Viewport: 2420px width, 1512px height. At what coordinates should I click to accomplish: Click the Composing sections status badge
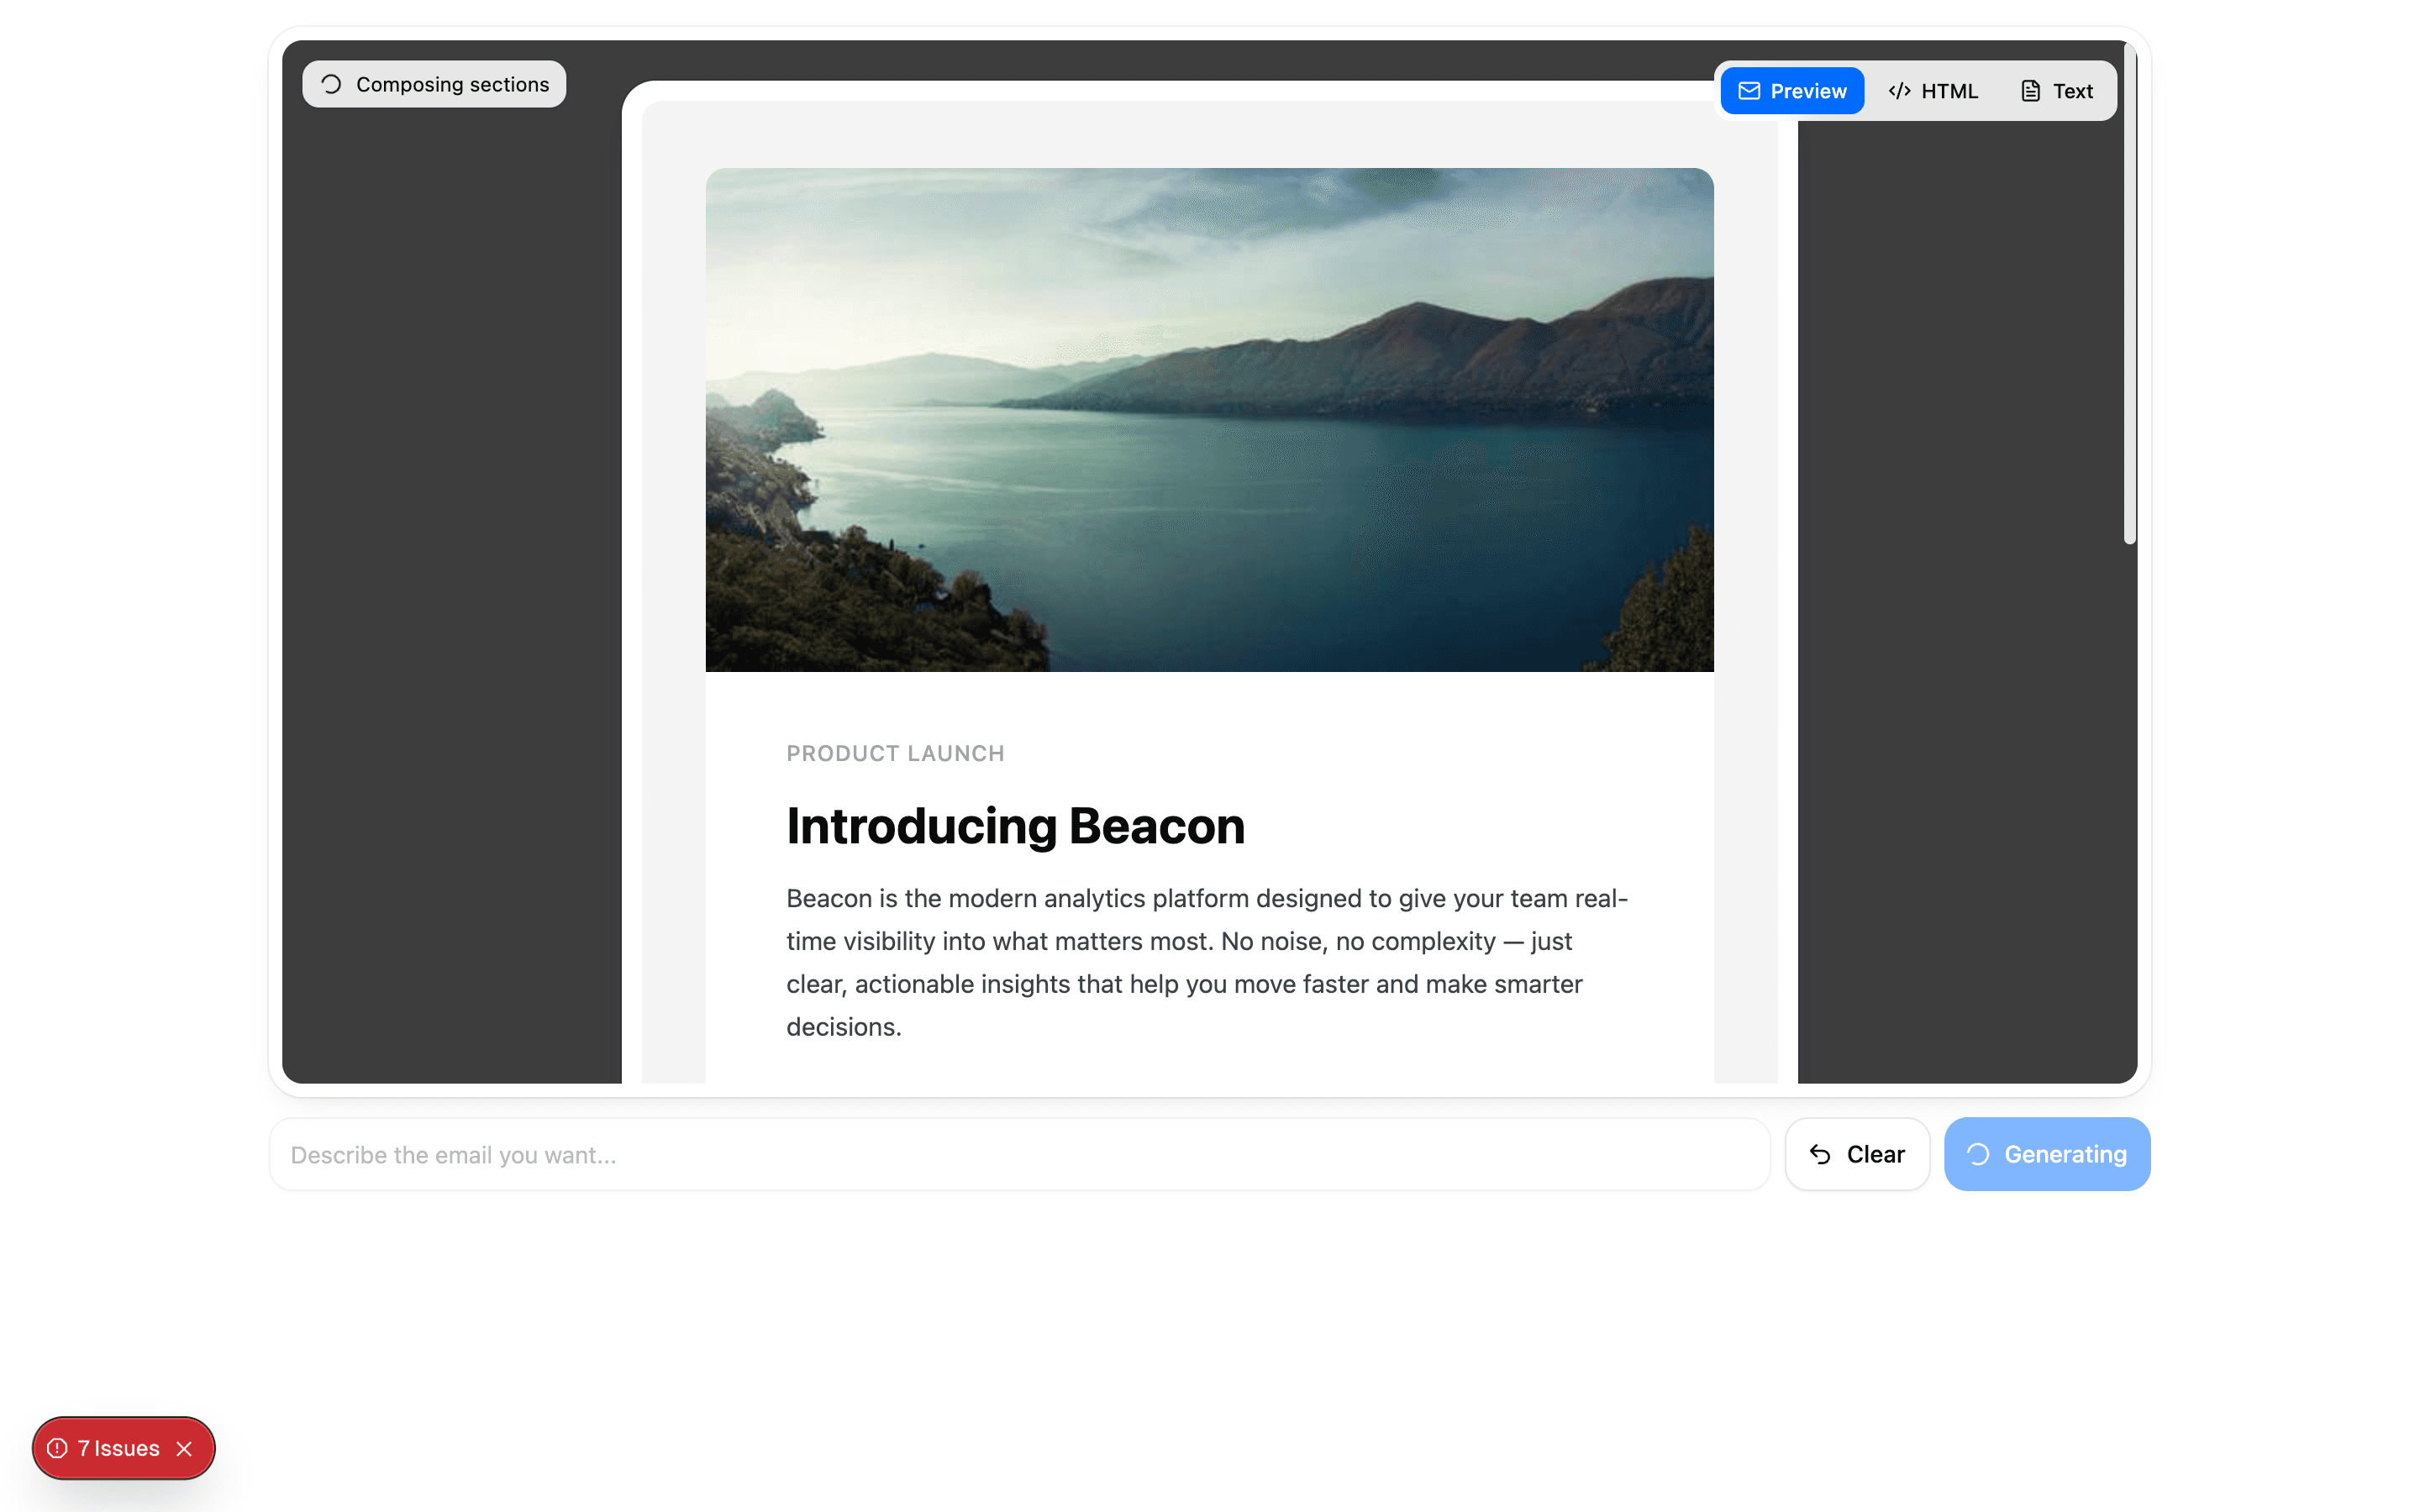(434, 83)
